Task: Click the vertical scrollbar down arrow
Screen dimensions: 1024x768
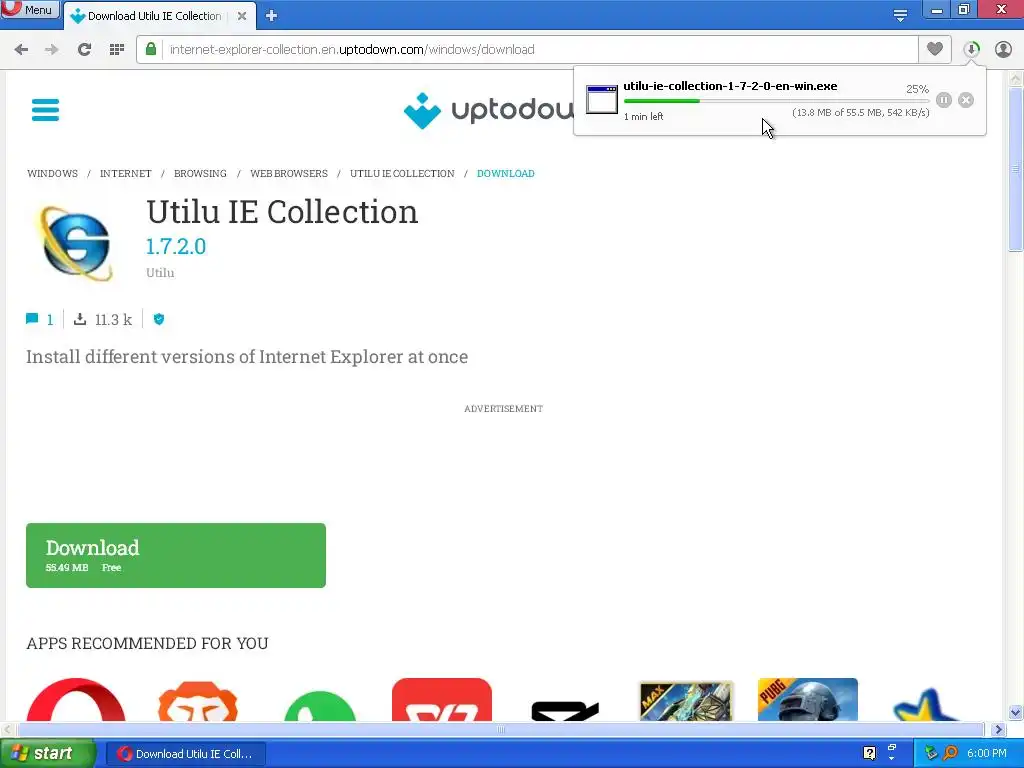Action: pyautogui.click(x=1016, y=712)
